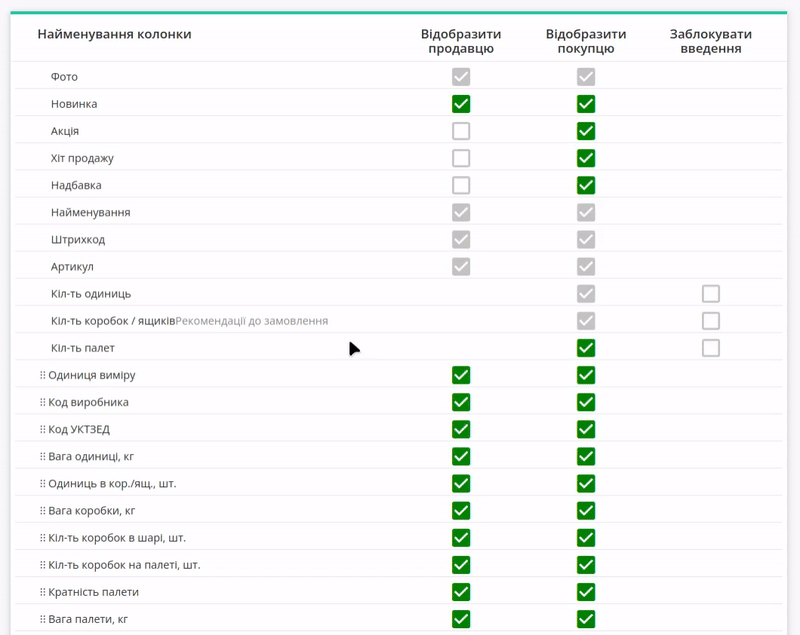Select drag handle beside Кратність палети
The width and height of the screenshot is (800, 635).
point(42,592)
